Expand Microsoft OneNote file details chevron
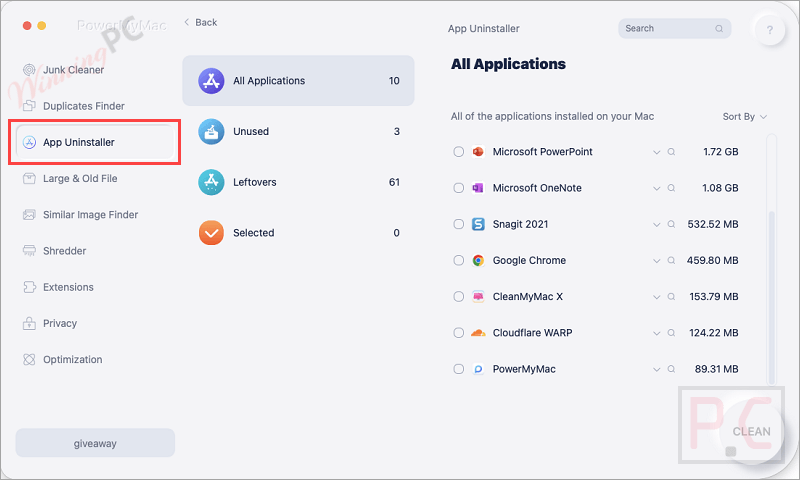 [657, 188]
